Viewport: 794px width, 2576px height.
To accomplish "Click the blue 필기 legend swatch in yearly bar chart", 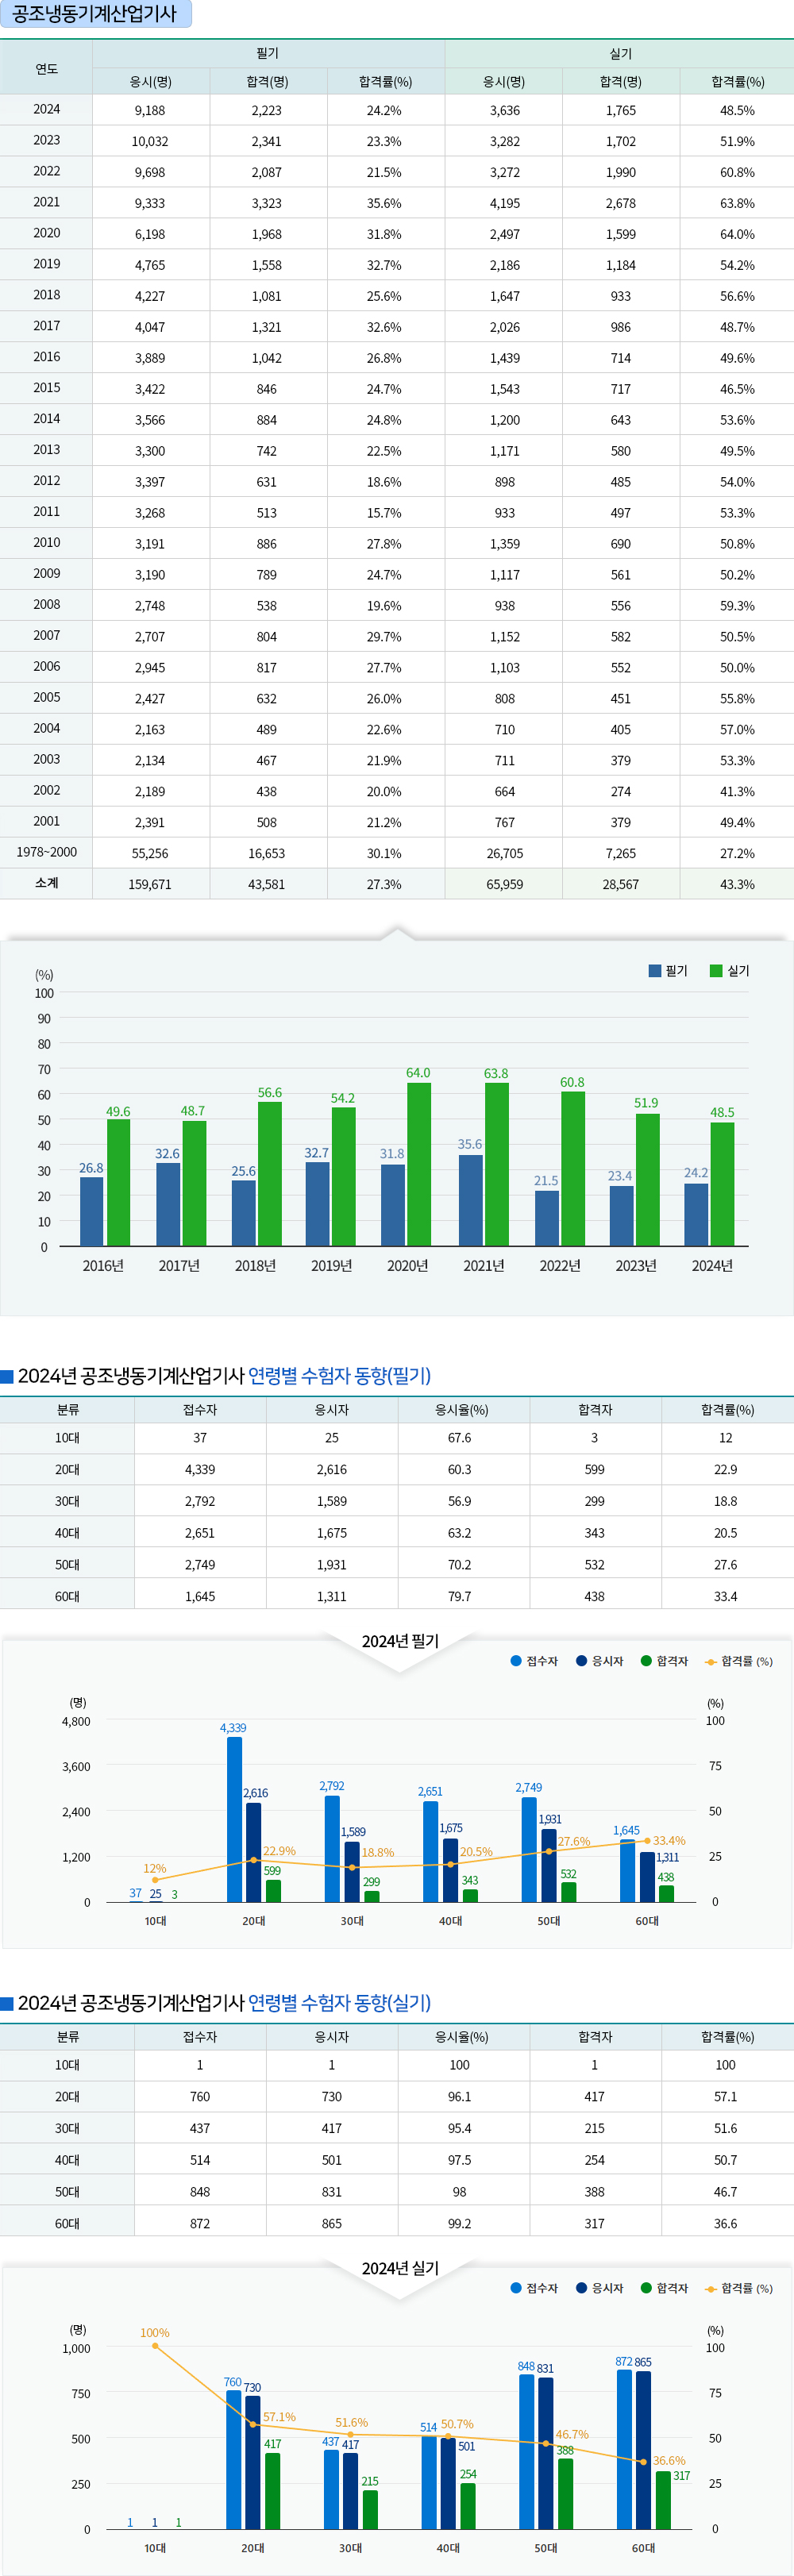I will pos(655,970).
